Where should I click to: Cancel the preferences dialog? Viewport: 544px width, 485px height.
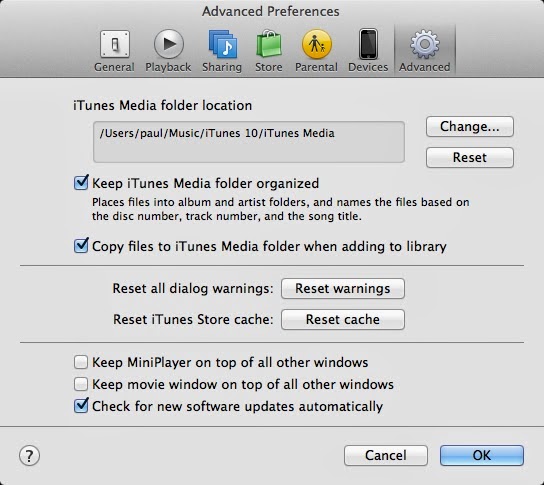coord(386,456)
